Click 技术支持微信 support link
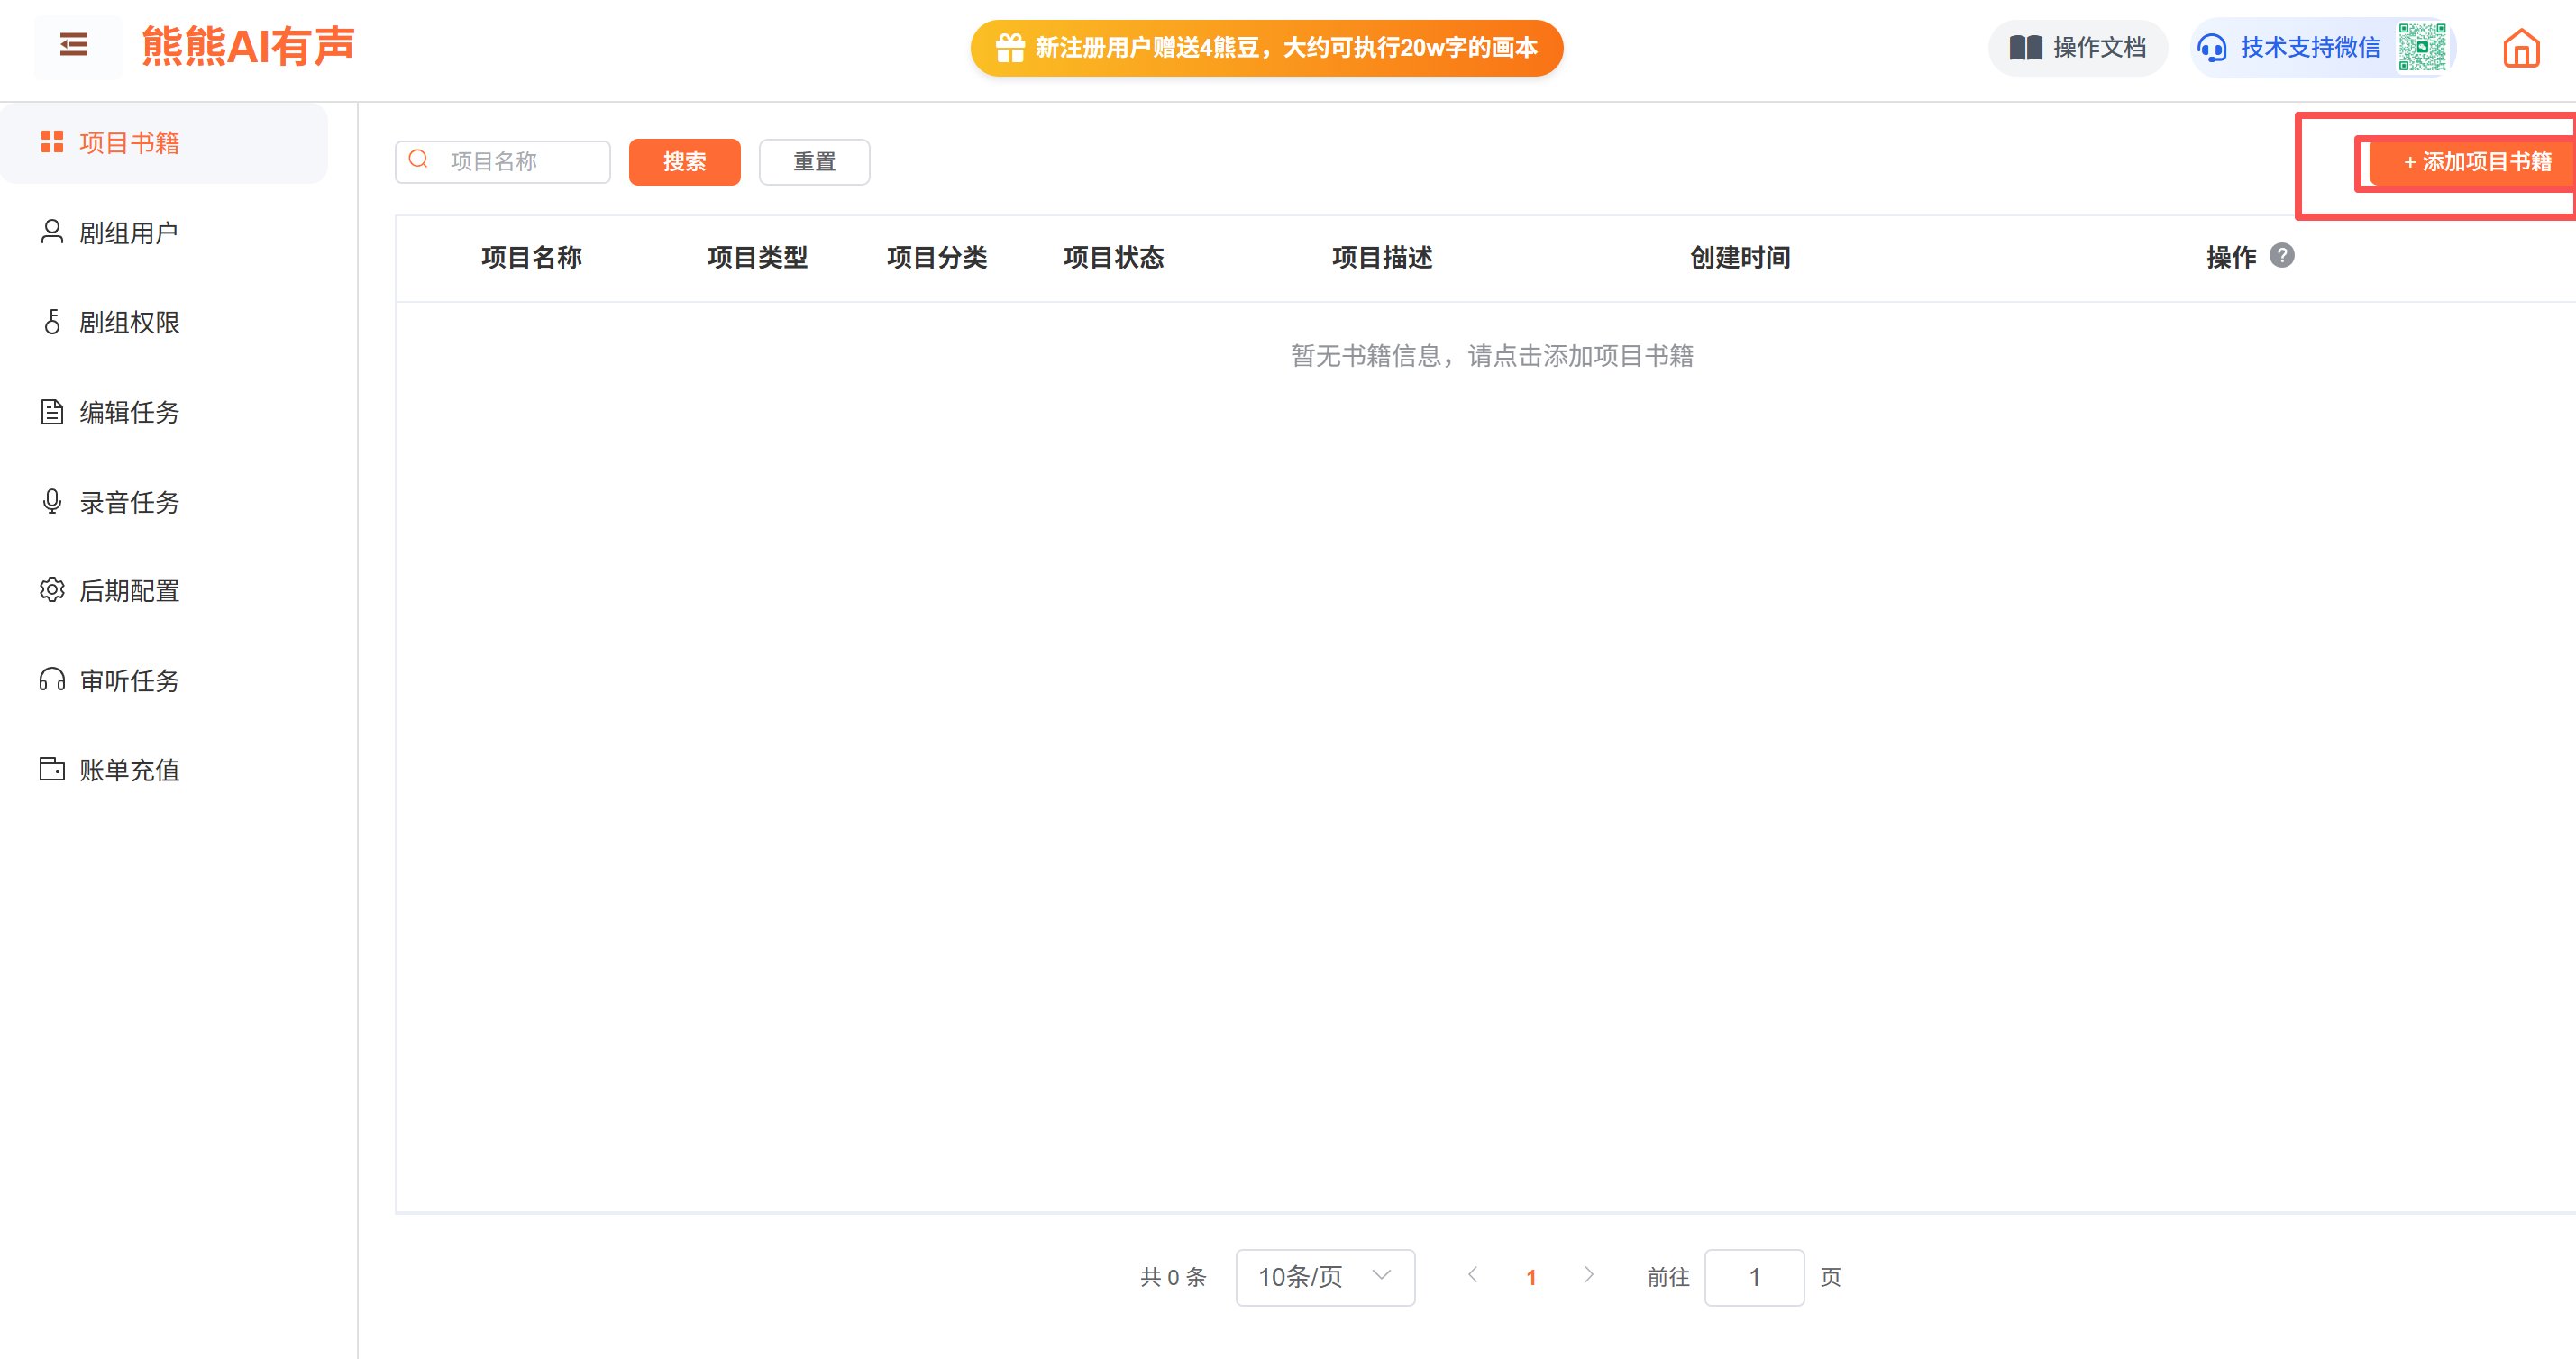This screenshot has height=1359, width=2576. click(2308, 48)
